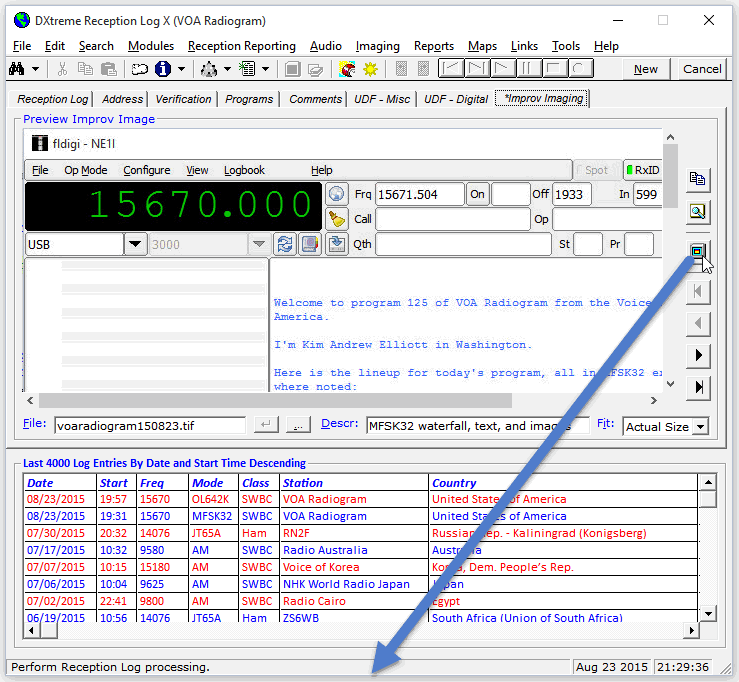Image resolution: width=739 pixels, height=682 pixels.
Task: Open the Maps menu
Action: 482,46
